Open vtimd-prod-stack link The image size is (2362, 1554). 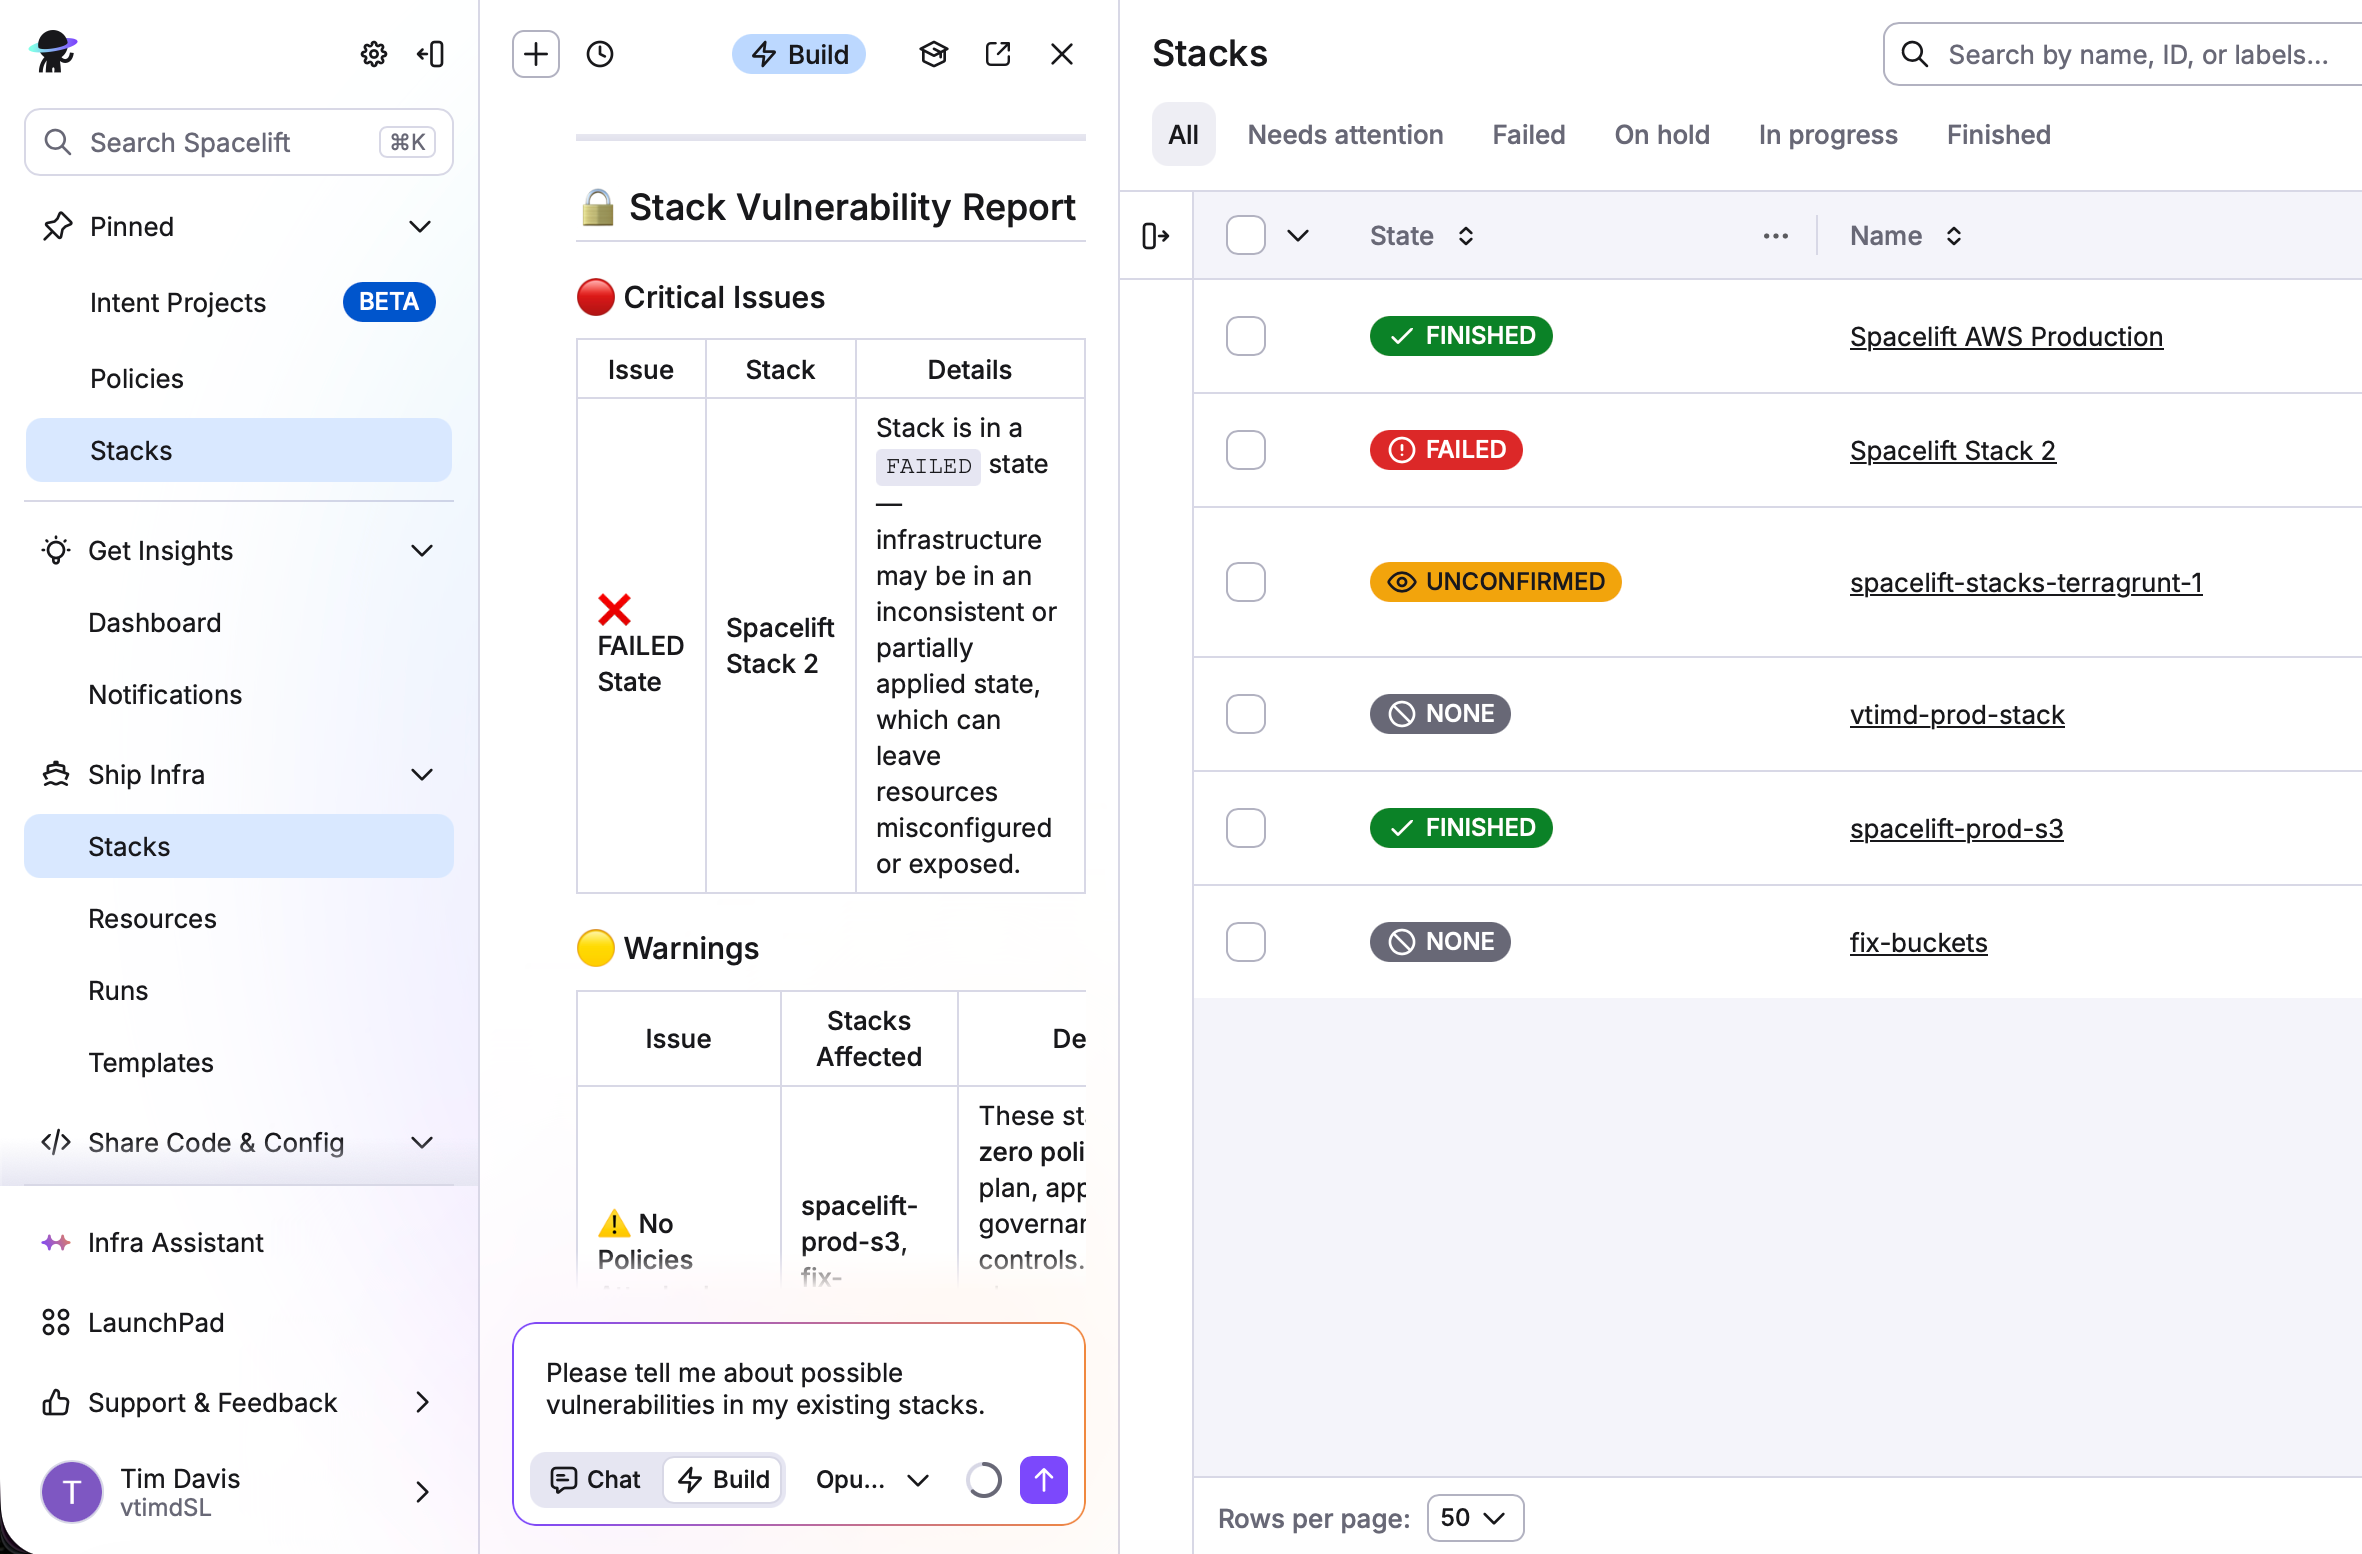[x=1957, y=715]
